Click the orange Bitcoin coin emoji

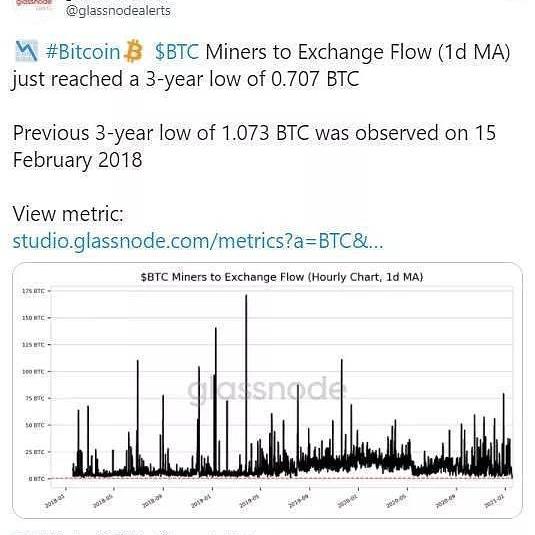click(x=133, y=51)
